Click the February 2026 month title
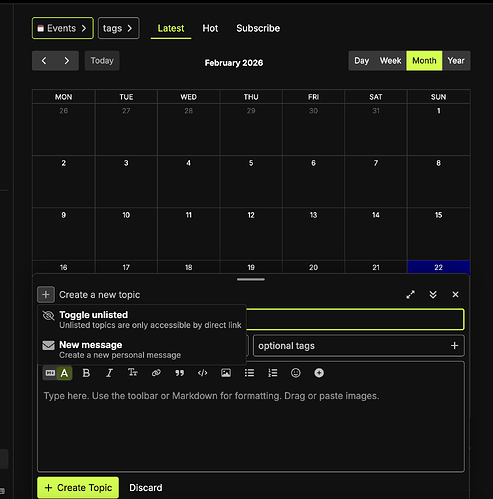 coord(234,63)
